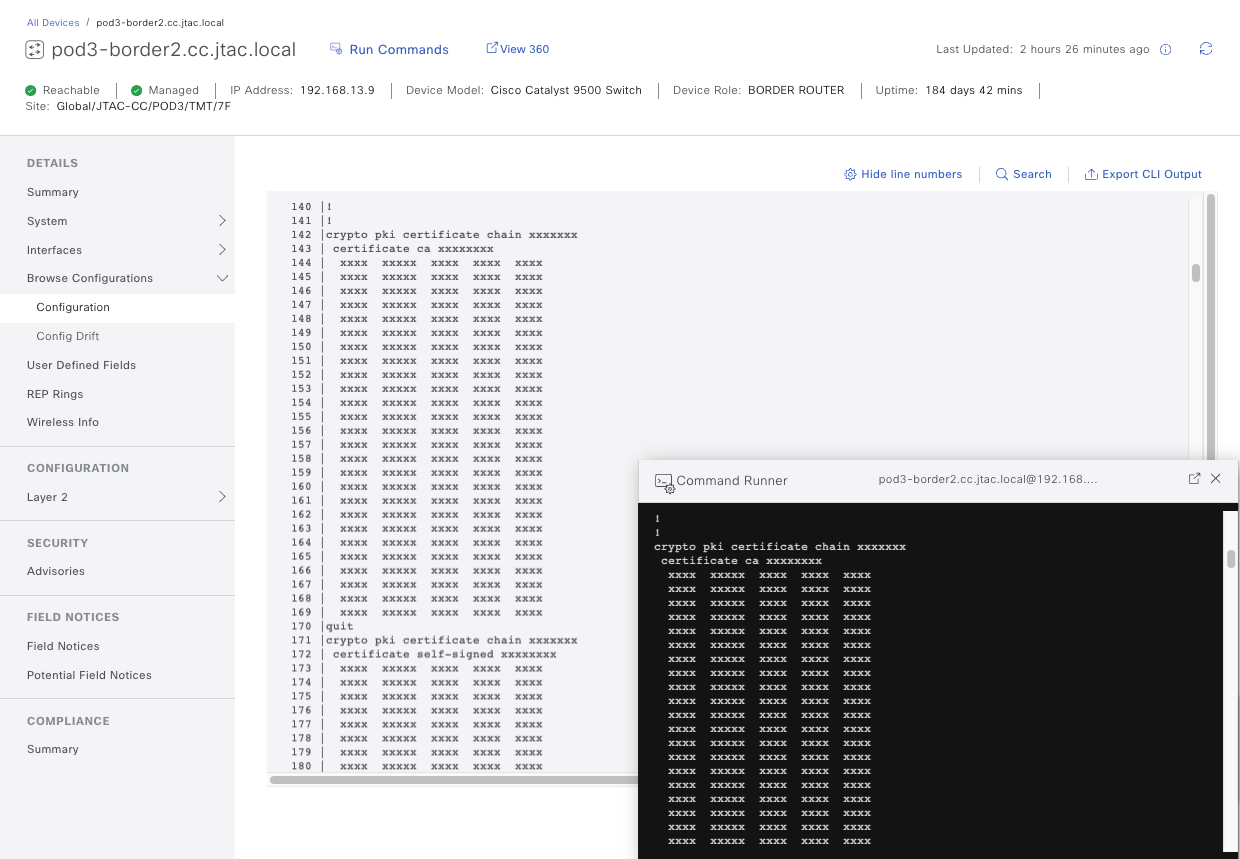Image resolution: width=1240 pixels, height=859 pixels.
Task: Click the Command Runner host title text
Action: click(x=988, y=480)
